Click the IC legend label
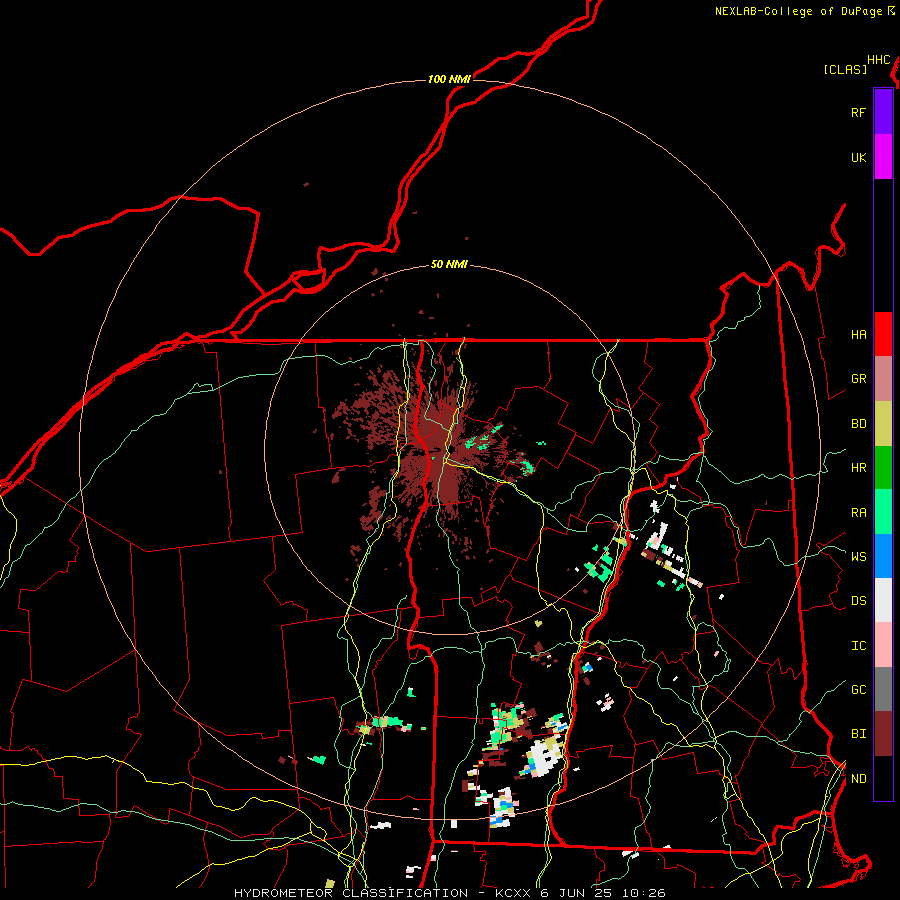Viewport: 900px width, 900px height. [x=858, y=646]
